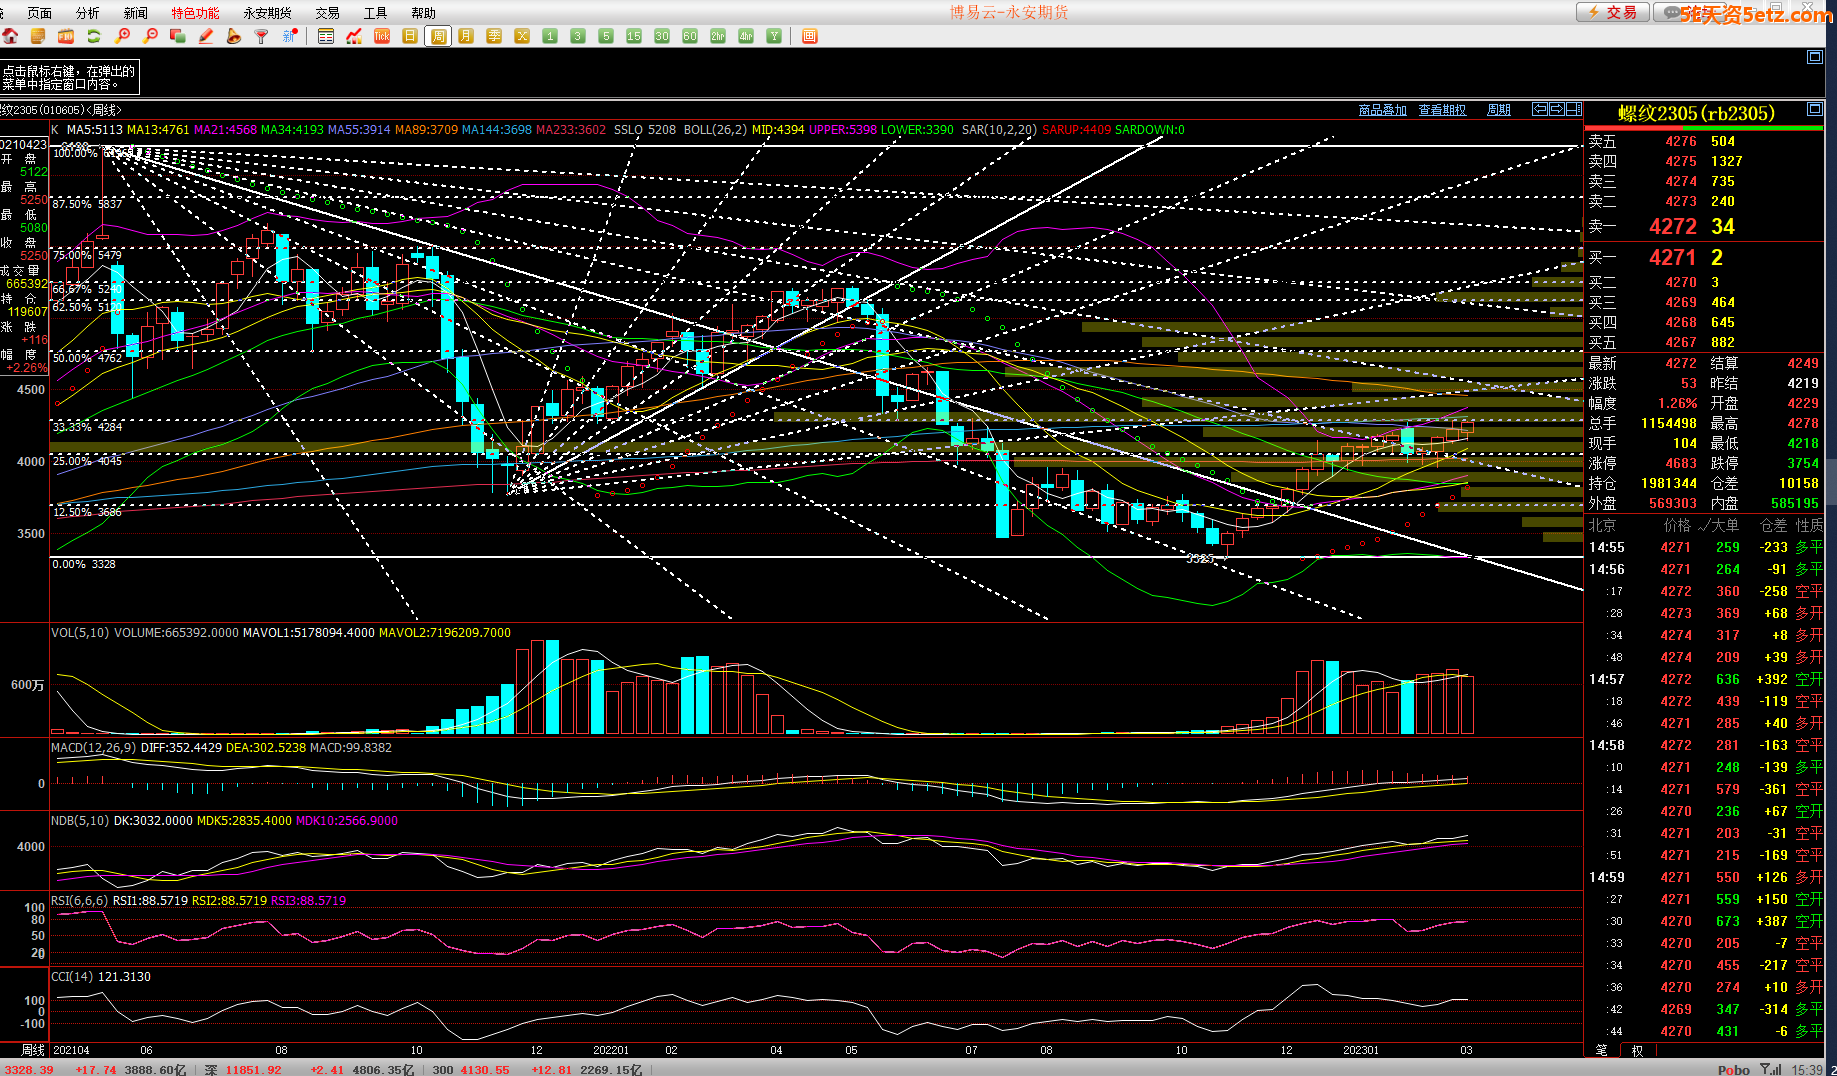Open the 页面 menu
This screenshot has height=1076, width=1837.
40,13
